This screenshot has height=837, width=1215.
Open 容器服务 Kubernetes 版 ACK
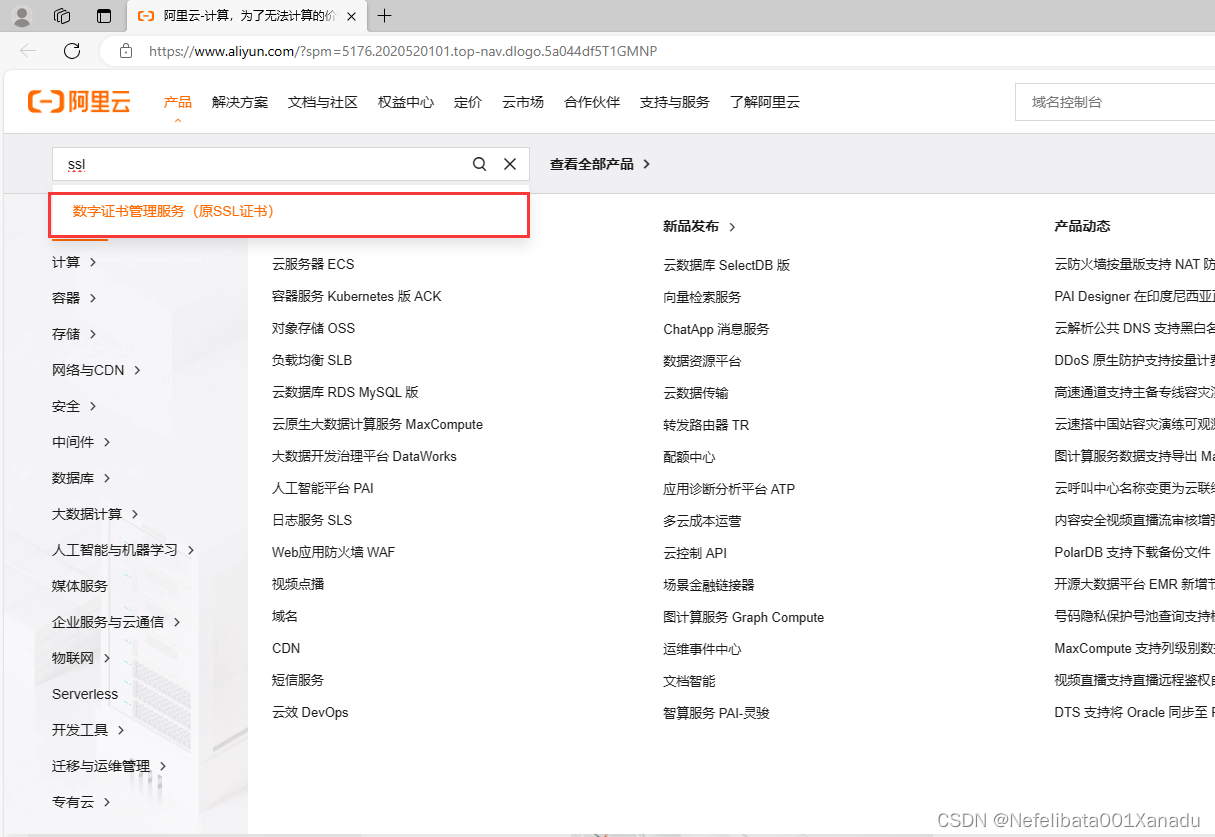pos(356,296)
